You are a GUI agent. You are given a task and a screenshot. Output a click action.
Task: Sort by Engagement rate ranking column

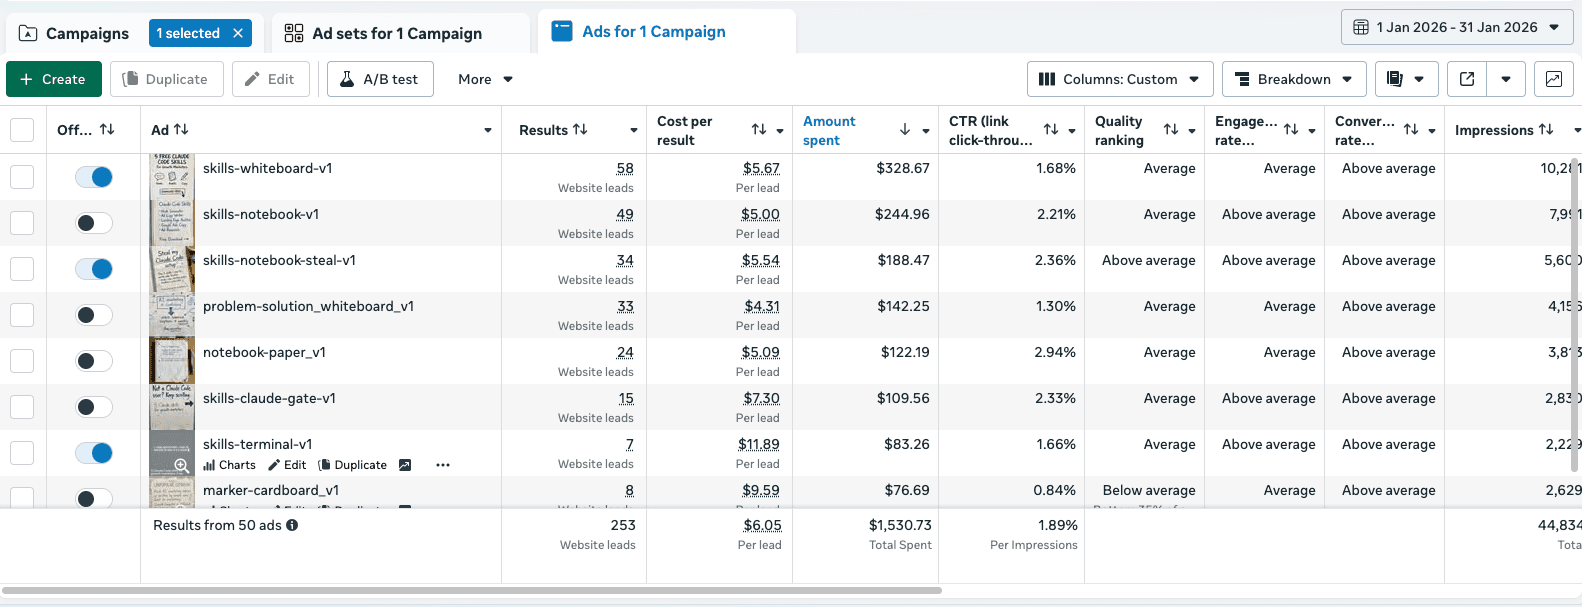[x=1291, y=130]
